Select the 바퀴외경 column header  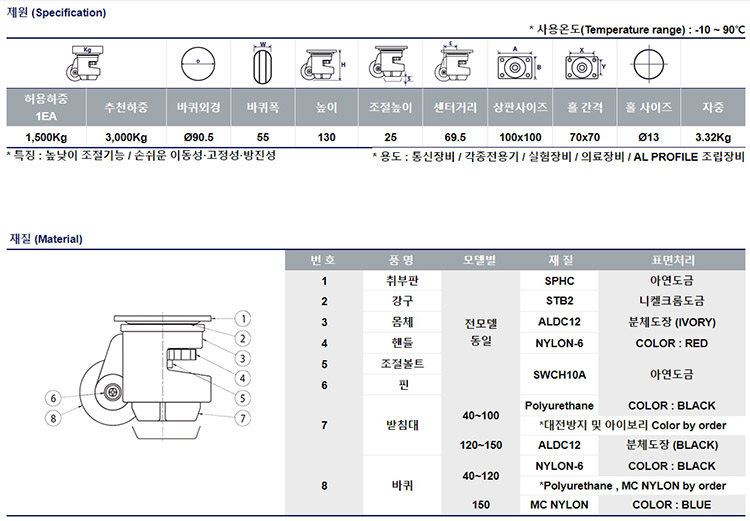tap(199, 107)
